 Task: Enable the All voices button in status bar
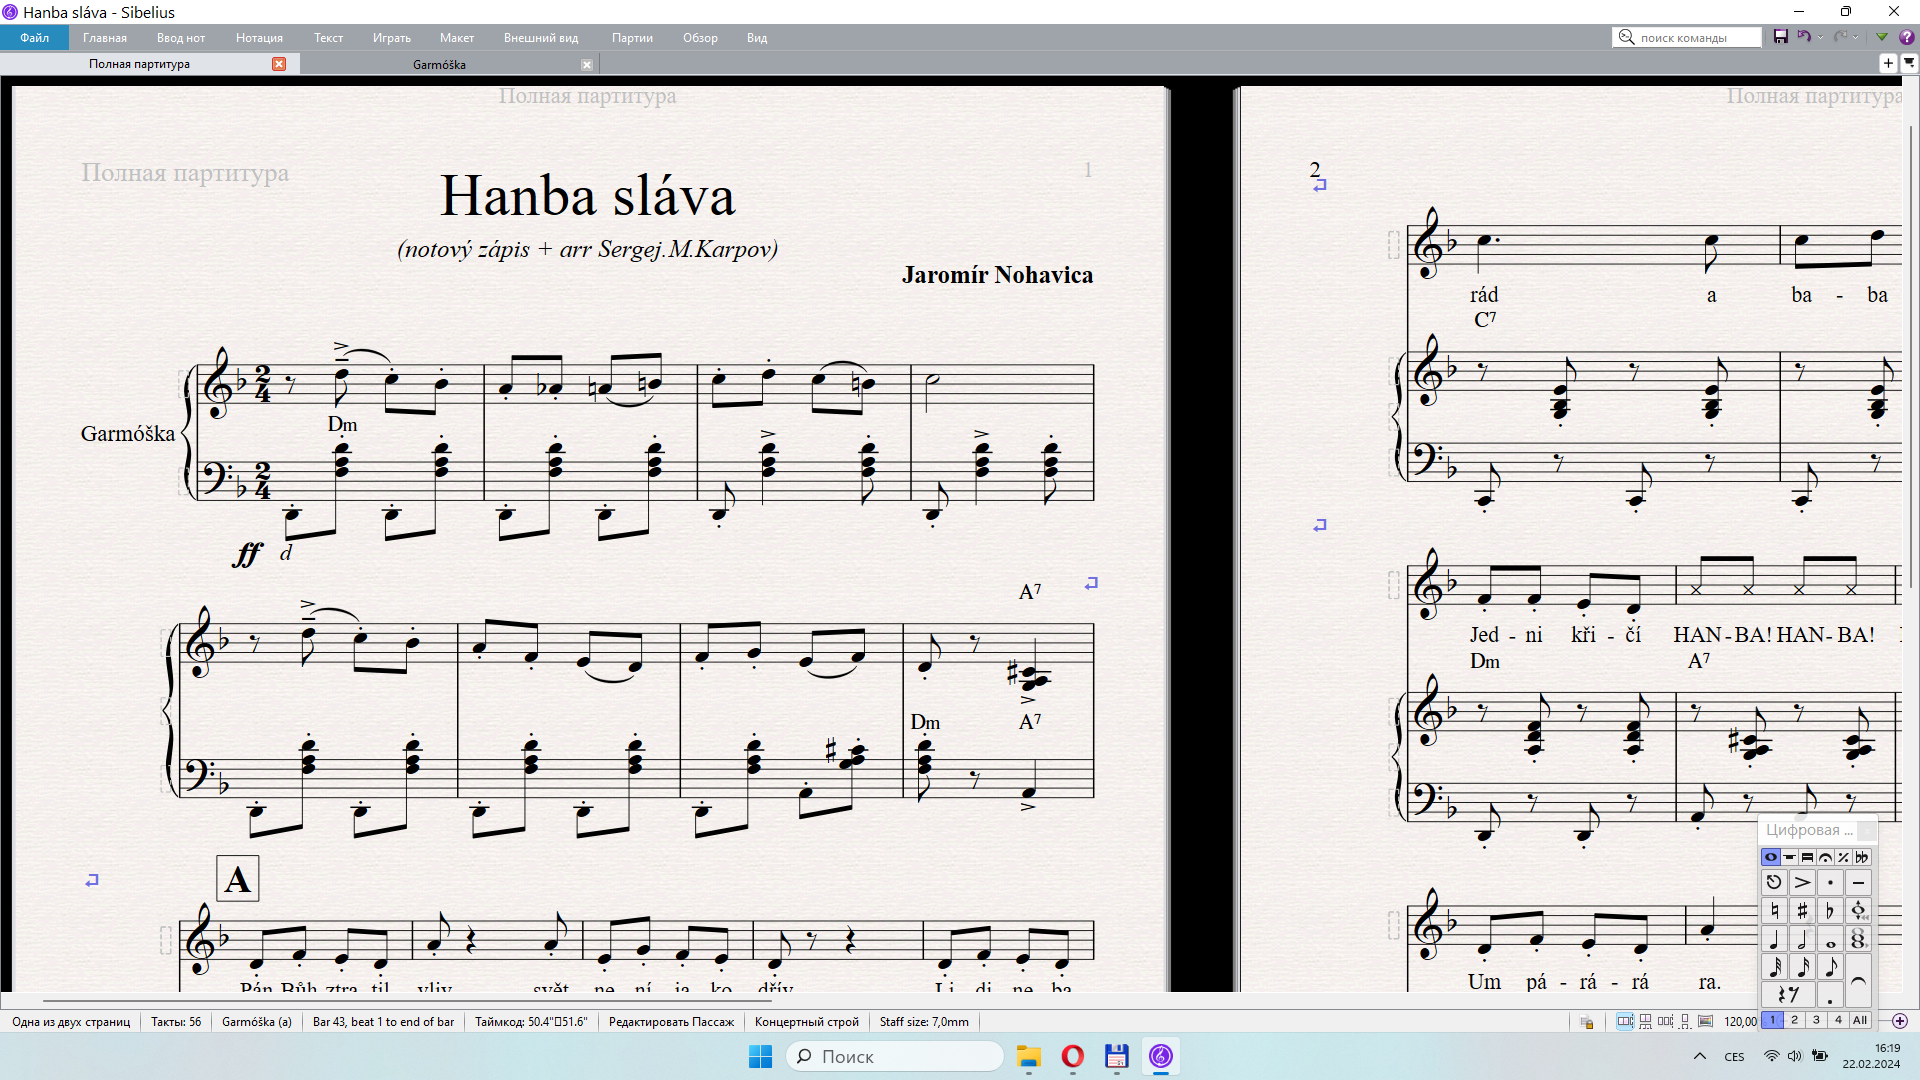[x=1860, y=1021]
